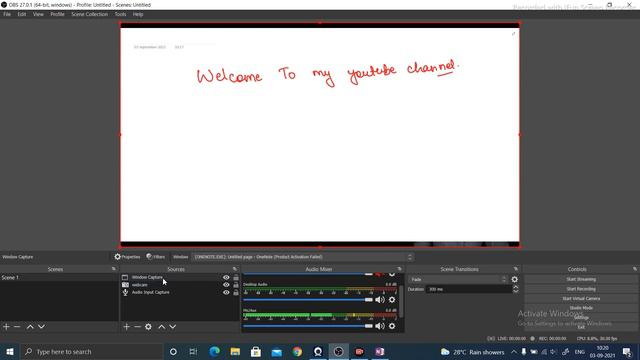Viewport: 640px width, 360px height.
Task: Select the webcam source row
Action: pyautogui.click(x=180, y=285)
